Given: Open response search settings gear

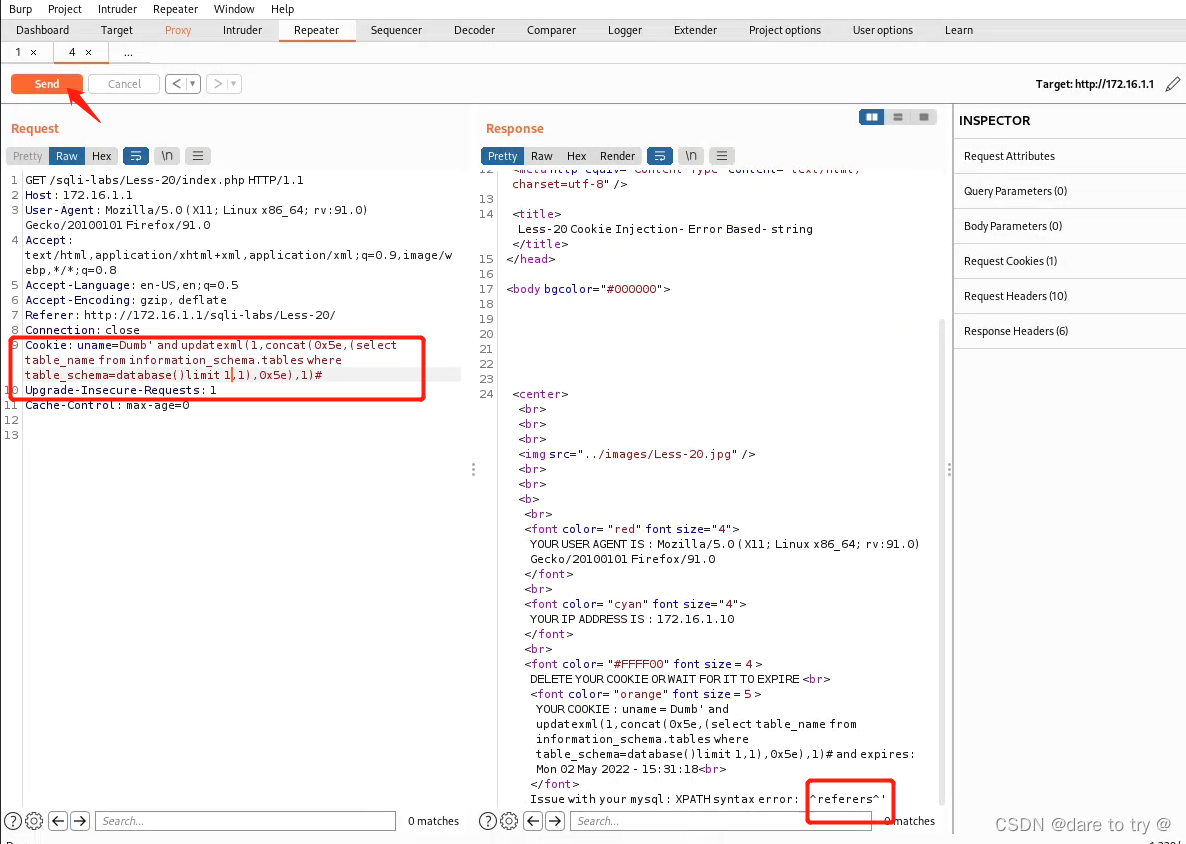Looking at the screenshot, I should (x=509, y=821).
